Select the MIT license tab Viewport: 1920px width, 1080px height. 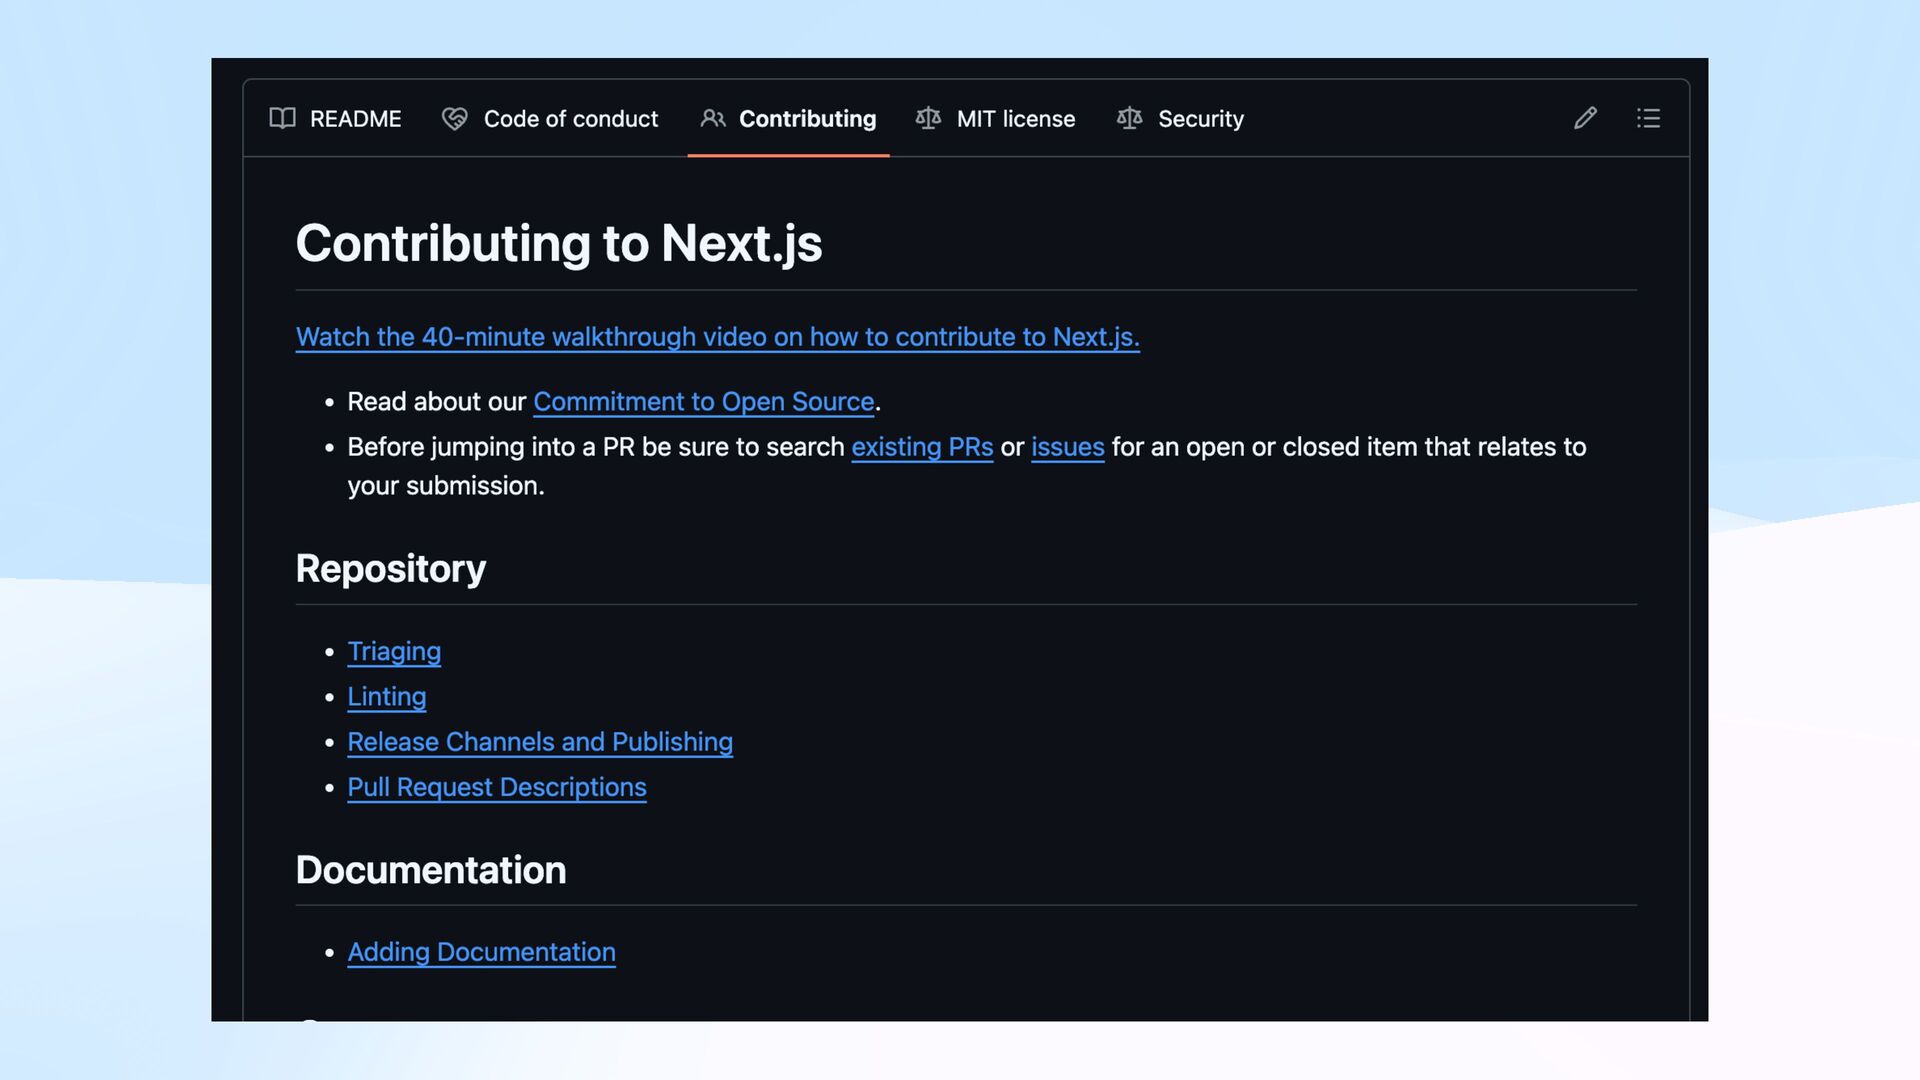tap(1015, 119)
